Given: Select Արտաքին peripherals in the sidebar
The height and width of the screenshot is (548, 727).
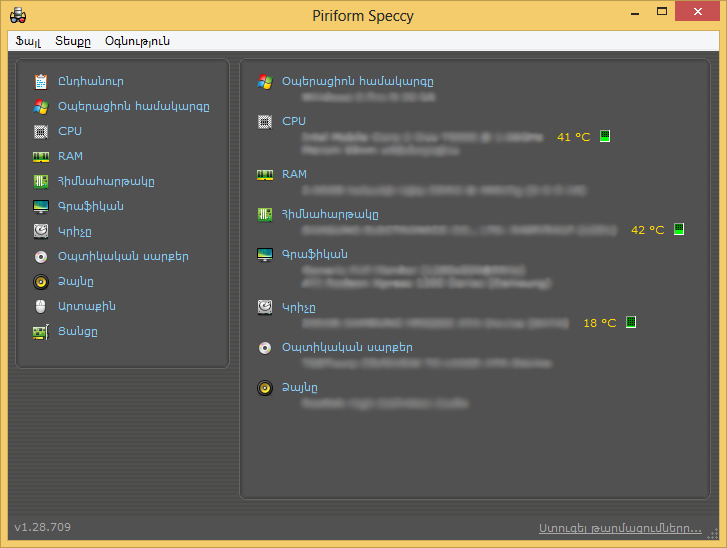Looking at the screenshot, I should point(87,306).
